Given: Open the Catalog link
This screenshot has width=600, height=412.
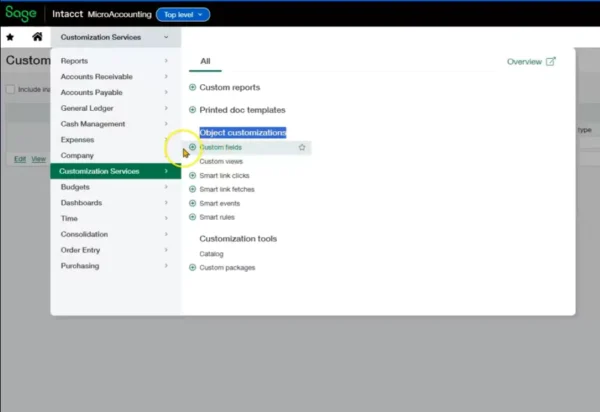Looking at the screenshot, I should click(x=211, y=254).
